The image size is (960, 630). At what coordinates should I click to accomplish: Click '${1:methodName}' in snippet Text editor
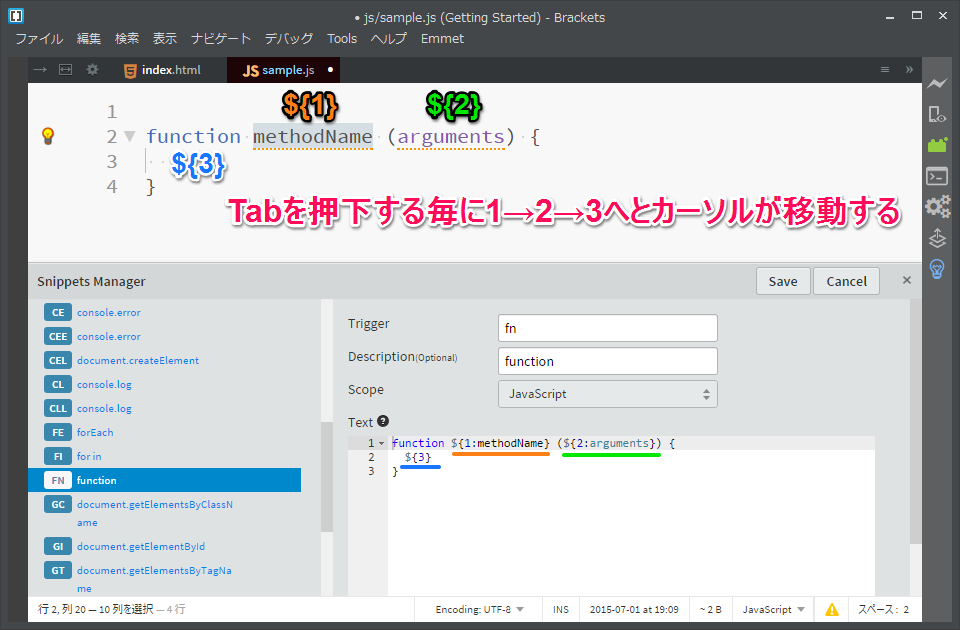click(500, 443)
